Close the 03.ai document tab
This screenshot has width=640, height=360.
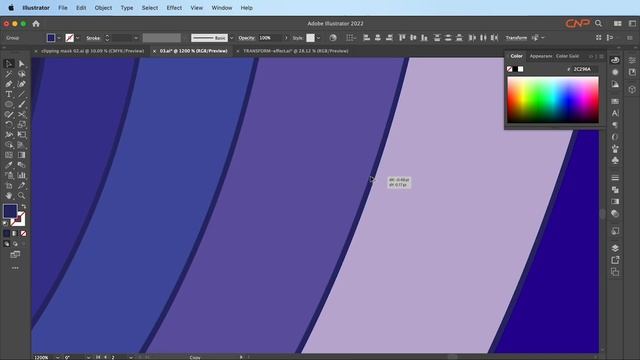154,51
